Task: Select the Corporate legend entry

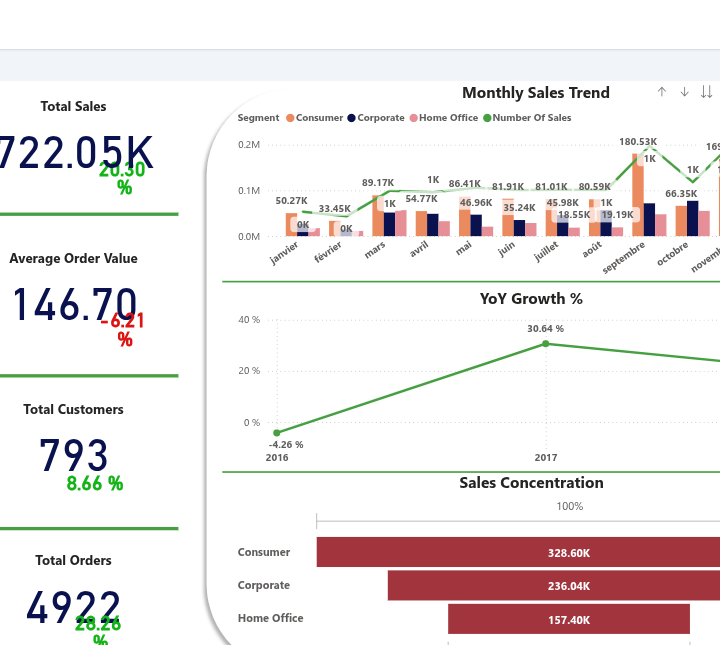Action: pos(376,118)
